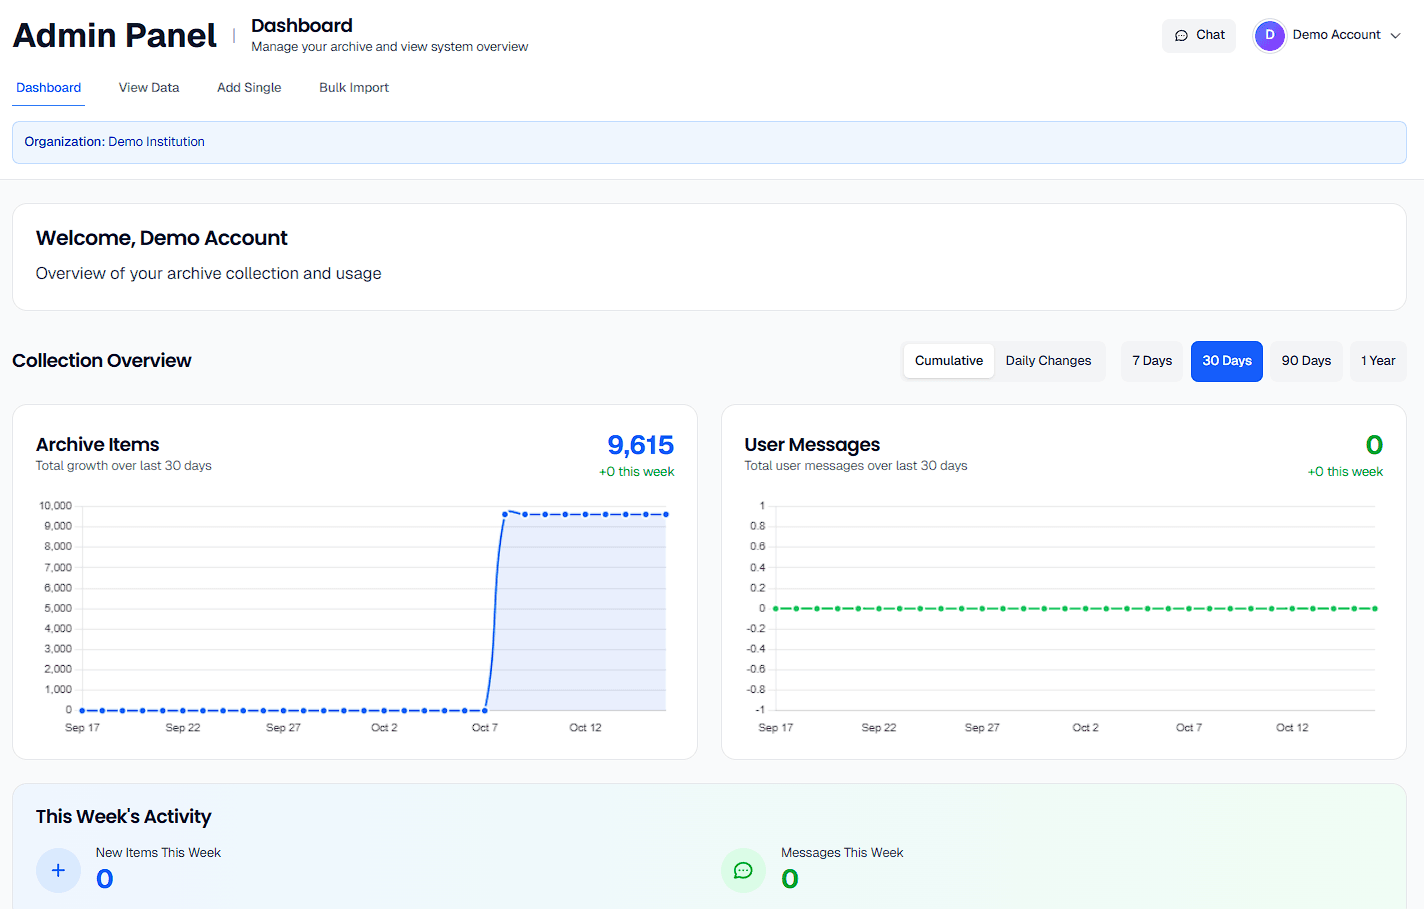
Task: Select the 90 Days range option
Action: pos(1306,360)
